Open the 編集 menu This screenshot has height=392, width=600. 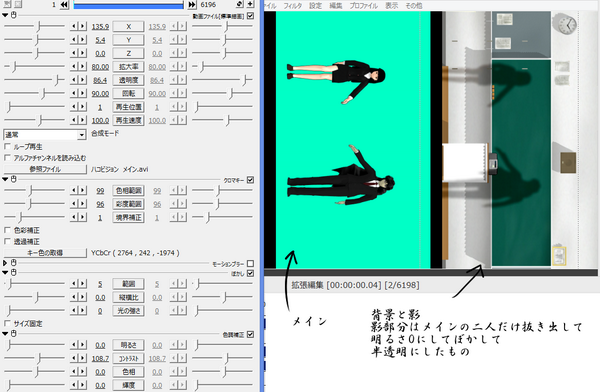pos(336,5)
